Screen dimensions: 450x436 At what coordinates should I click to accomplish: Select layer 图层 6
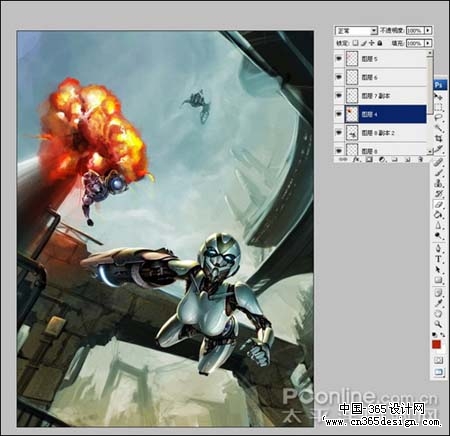pyautogui.click(x=380, y=77)
